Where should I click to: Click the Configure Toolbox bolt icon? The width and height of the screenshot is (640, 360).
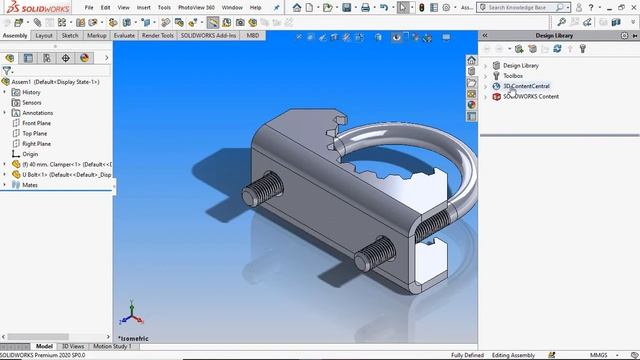pos(583,49)
